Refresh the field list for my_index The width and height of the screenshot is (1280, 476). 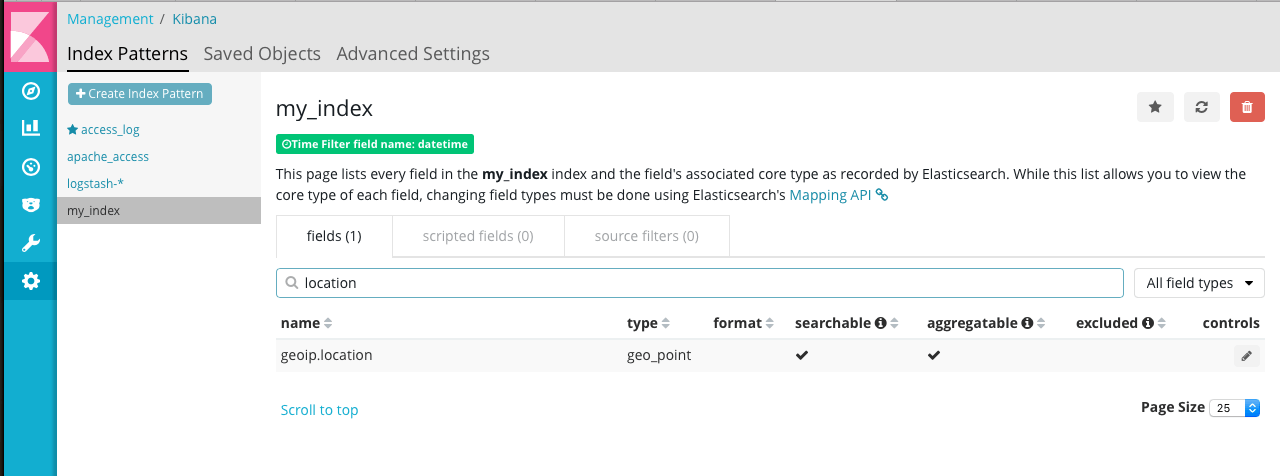tap(1201, 107)
